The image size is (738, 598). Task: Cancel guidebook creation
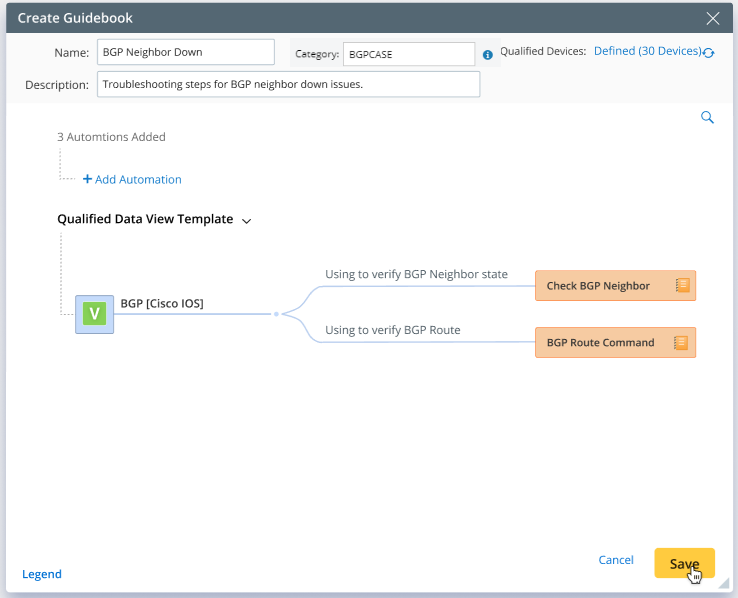click(x=616, y=560)
